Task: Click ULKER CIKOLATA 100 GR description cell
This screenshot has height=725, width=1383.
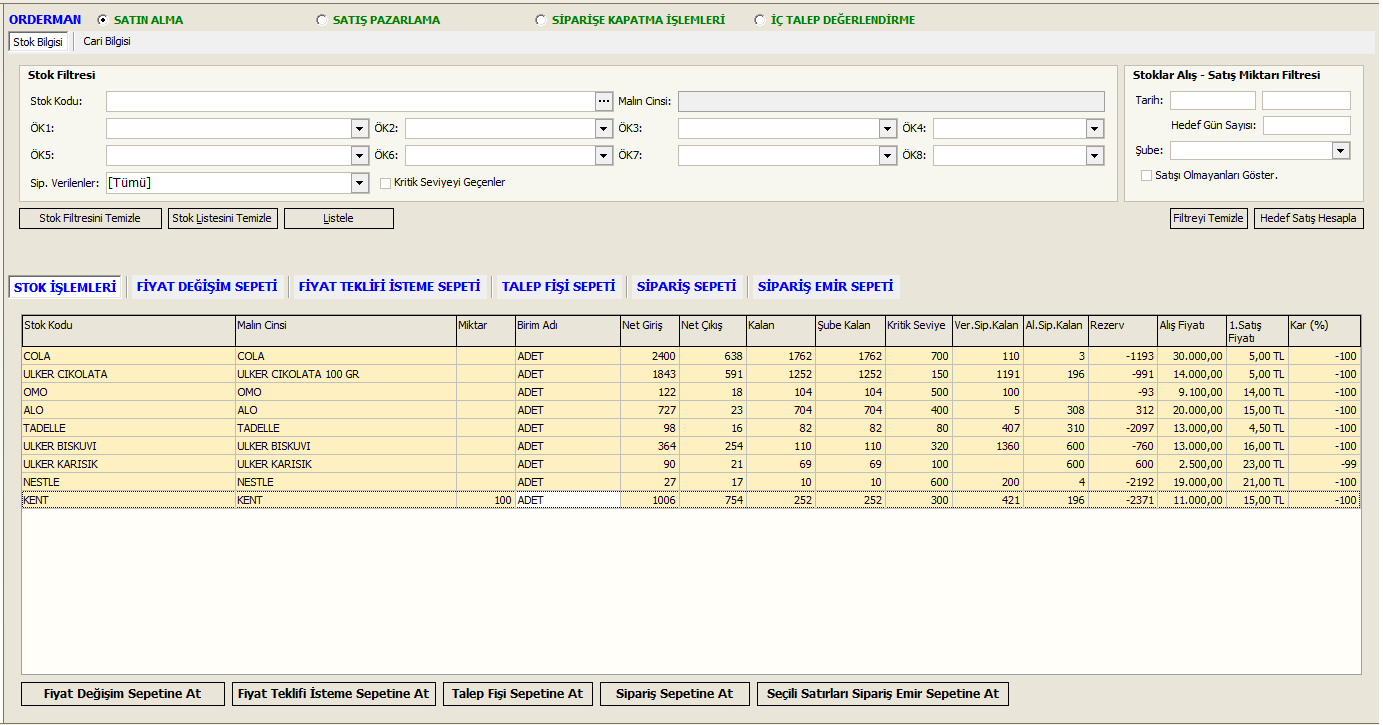Action: click(345, 374)
